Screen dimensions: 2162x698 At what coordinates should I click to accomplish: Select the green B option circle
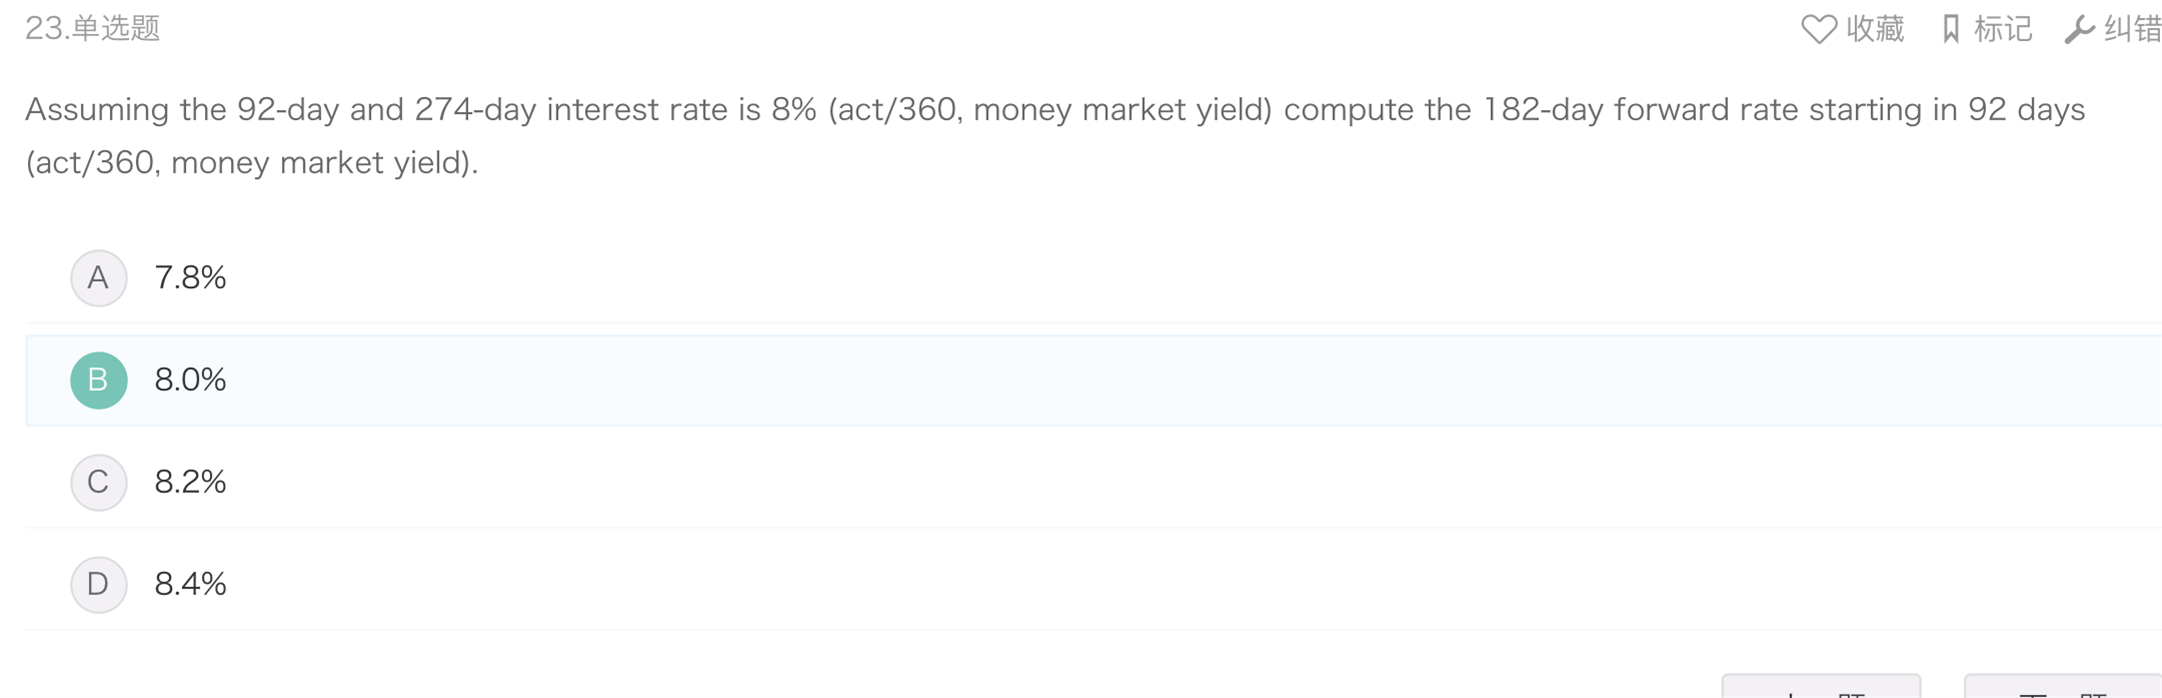[x=98, y=380]
